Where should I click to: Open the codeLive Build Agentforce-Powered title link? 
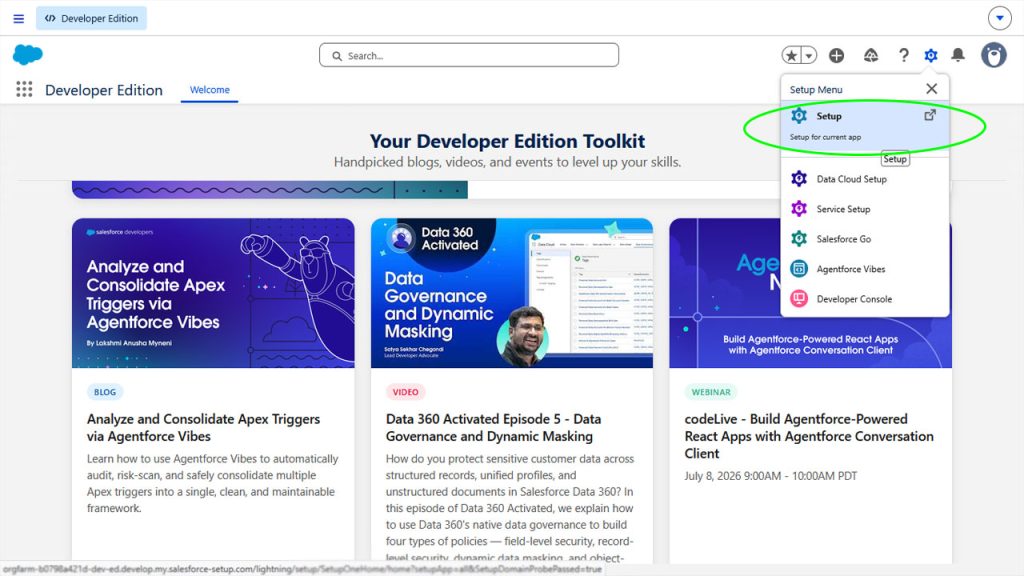[x=808, y=436]
